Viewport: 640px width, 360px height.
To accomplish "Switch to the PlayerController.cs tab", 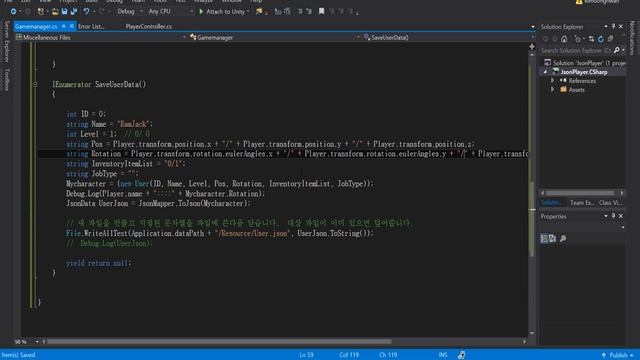I will [x=149, y=26].
